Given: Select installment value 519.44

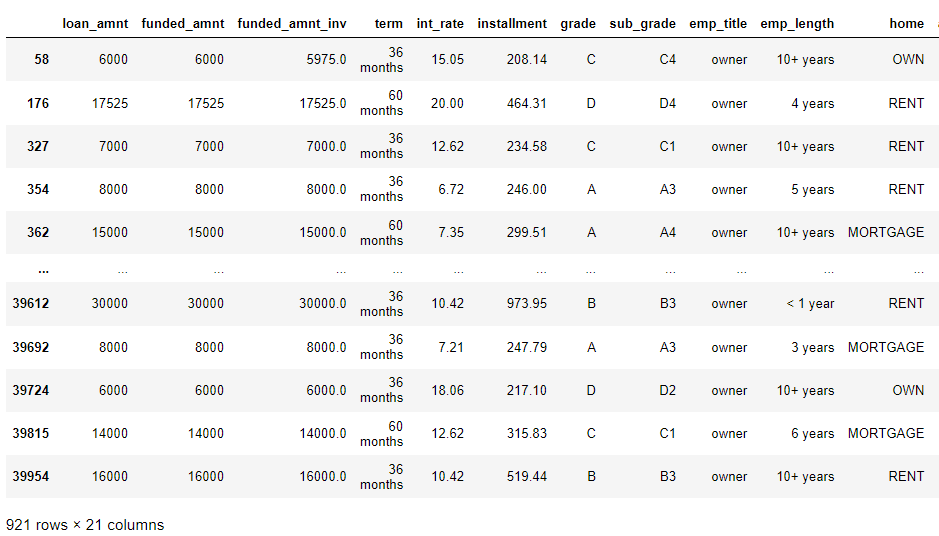Looking at the screenshot, I should coord(527,477).
